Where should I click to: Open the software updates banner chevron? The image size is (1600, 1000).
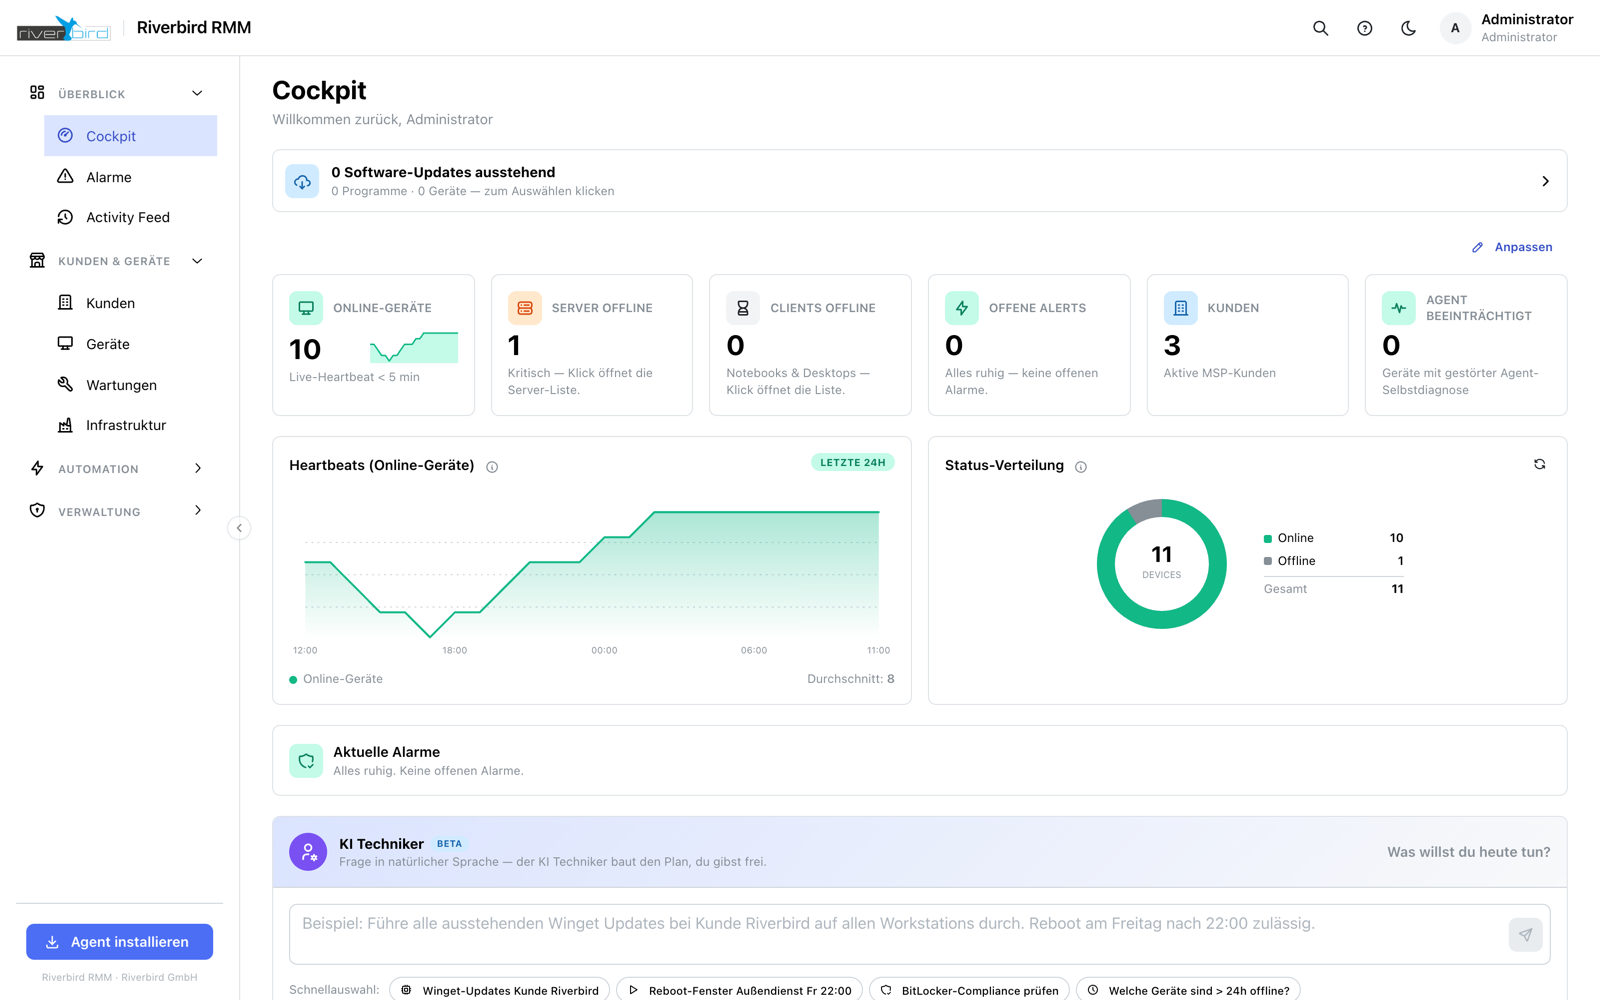1545,181
